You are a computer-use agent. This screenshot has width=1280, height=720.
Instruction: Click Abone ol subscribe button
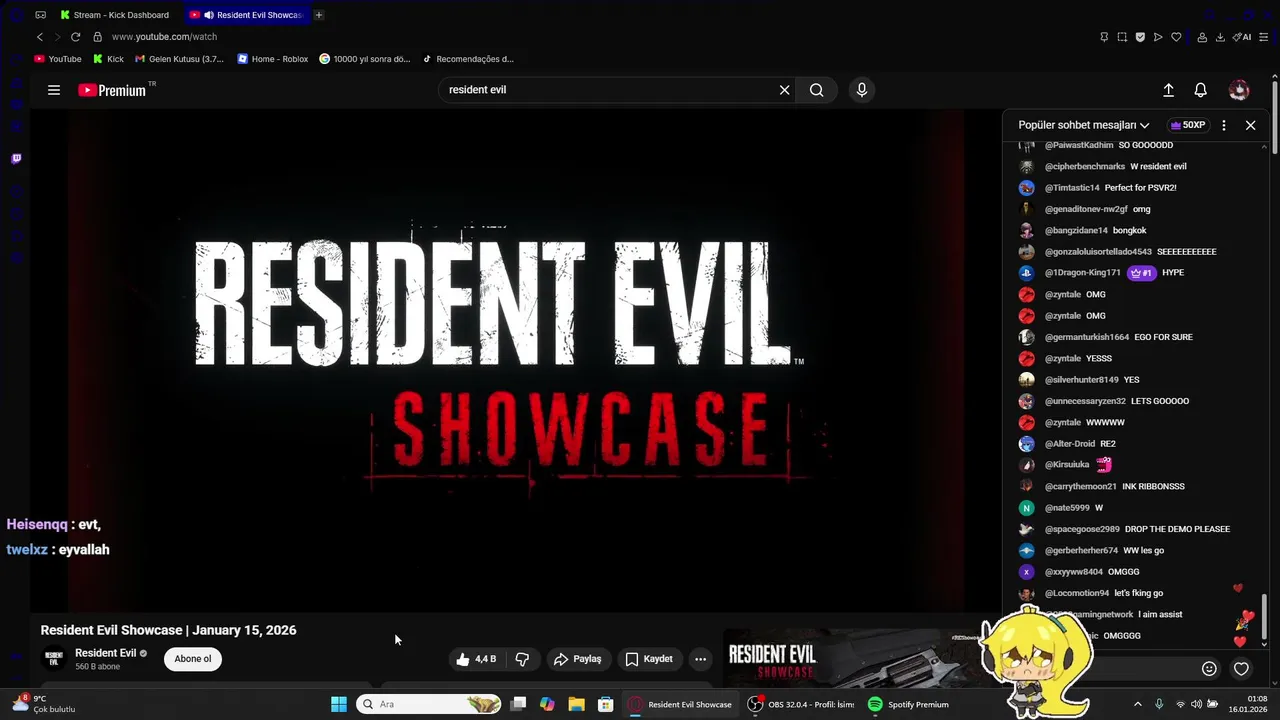coord(193,659)
